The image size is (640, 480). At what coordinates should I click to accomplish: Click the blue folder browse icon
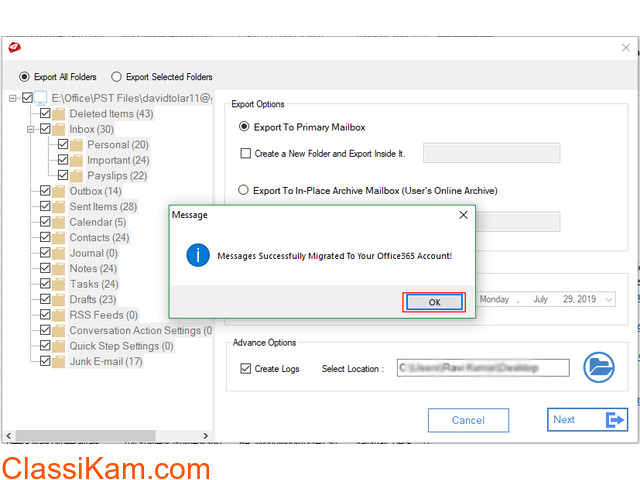[x=599, y=368]
